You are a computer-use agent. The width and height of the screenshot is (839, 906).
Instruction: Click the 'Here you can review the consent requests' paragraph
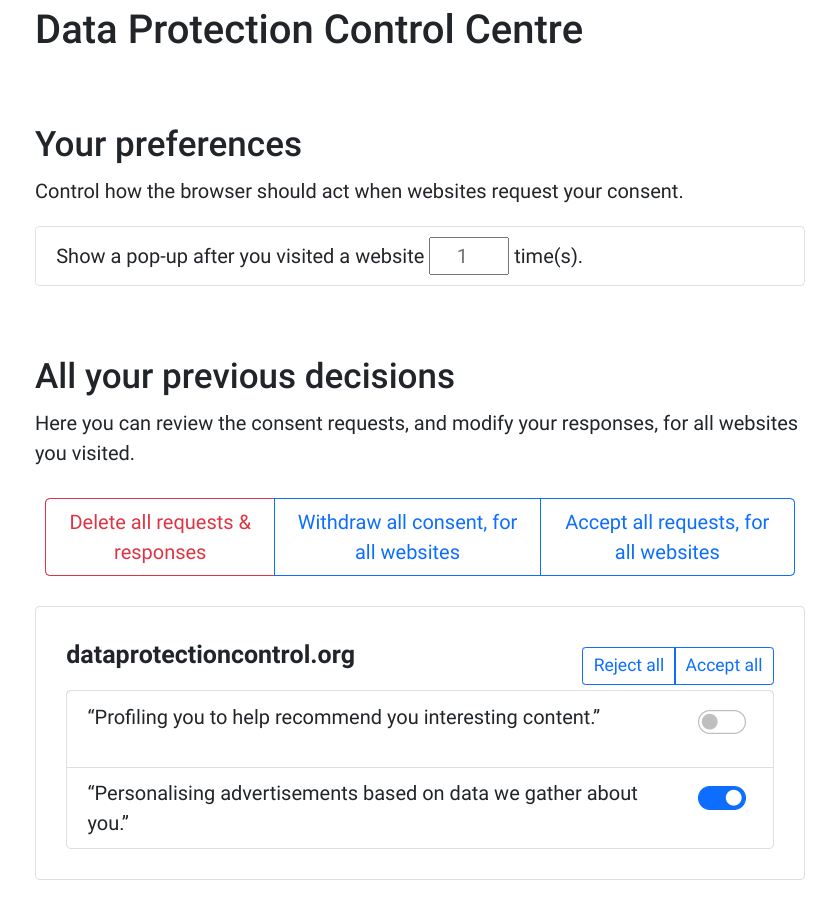[x=416, y=423]
